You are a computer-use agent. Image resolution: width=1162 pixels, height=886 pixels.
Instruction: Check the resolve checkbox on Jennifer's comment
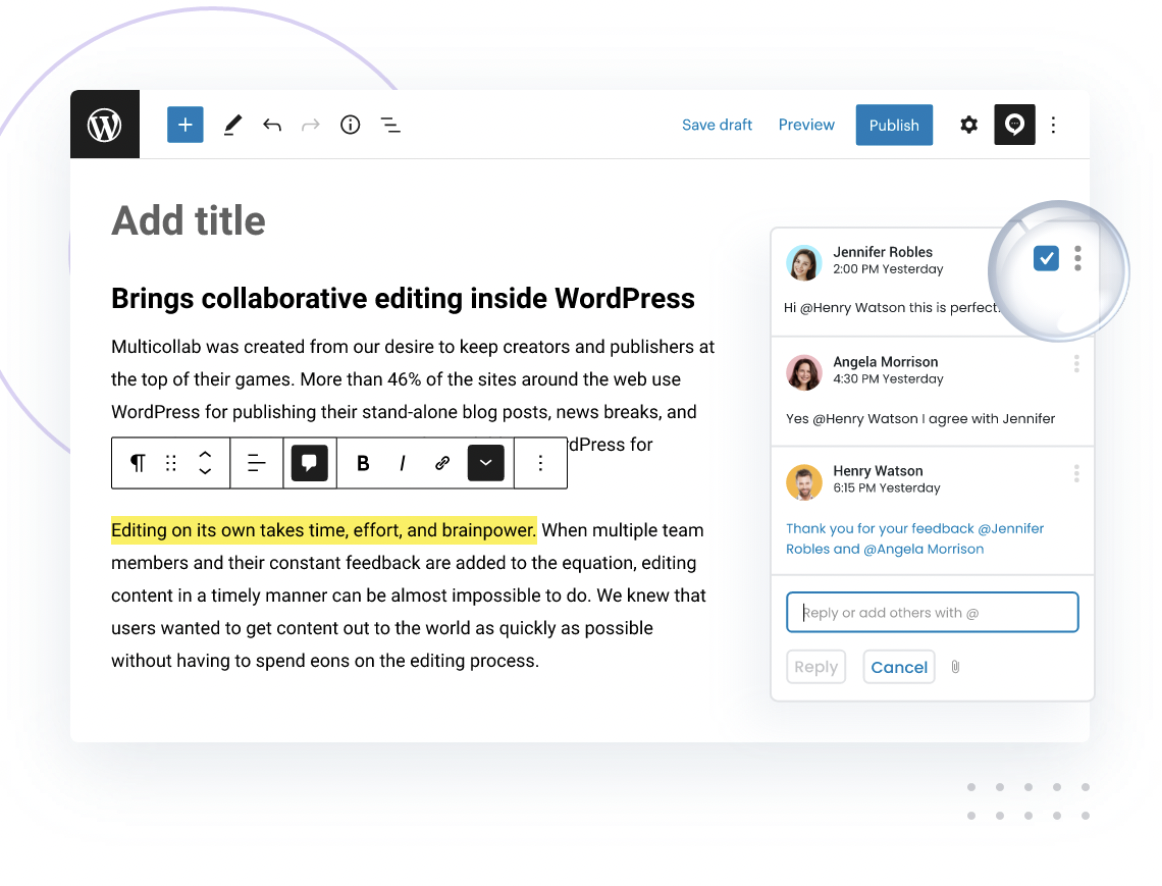coord(1046,258)
